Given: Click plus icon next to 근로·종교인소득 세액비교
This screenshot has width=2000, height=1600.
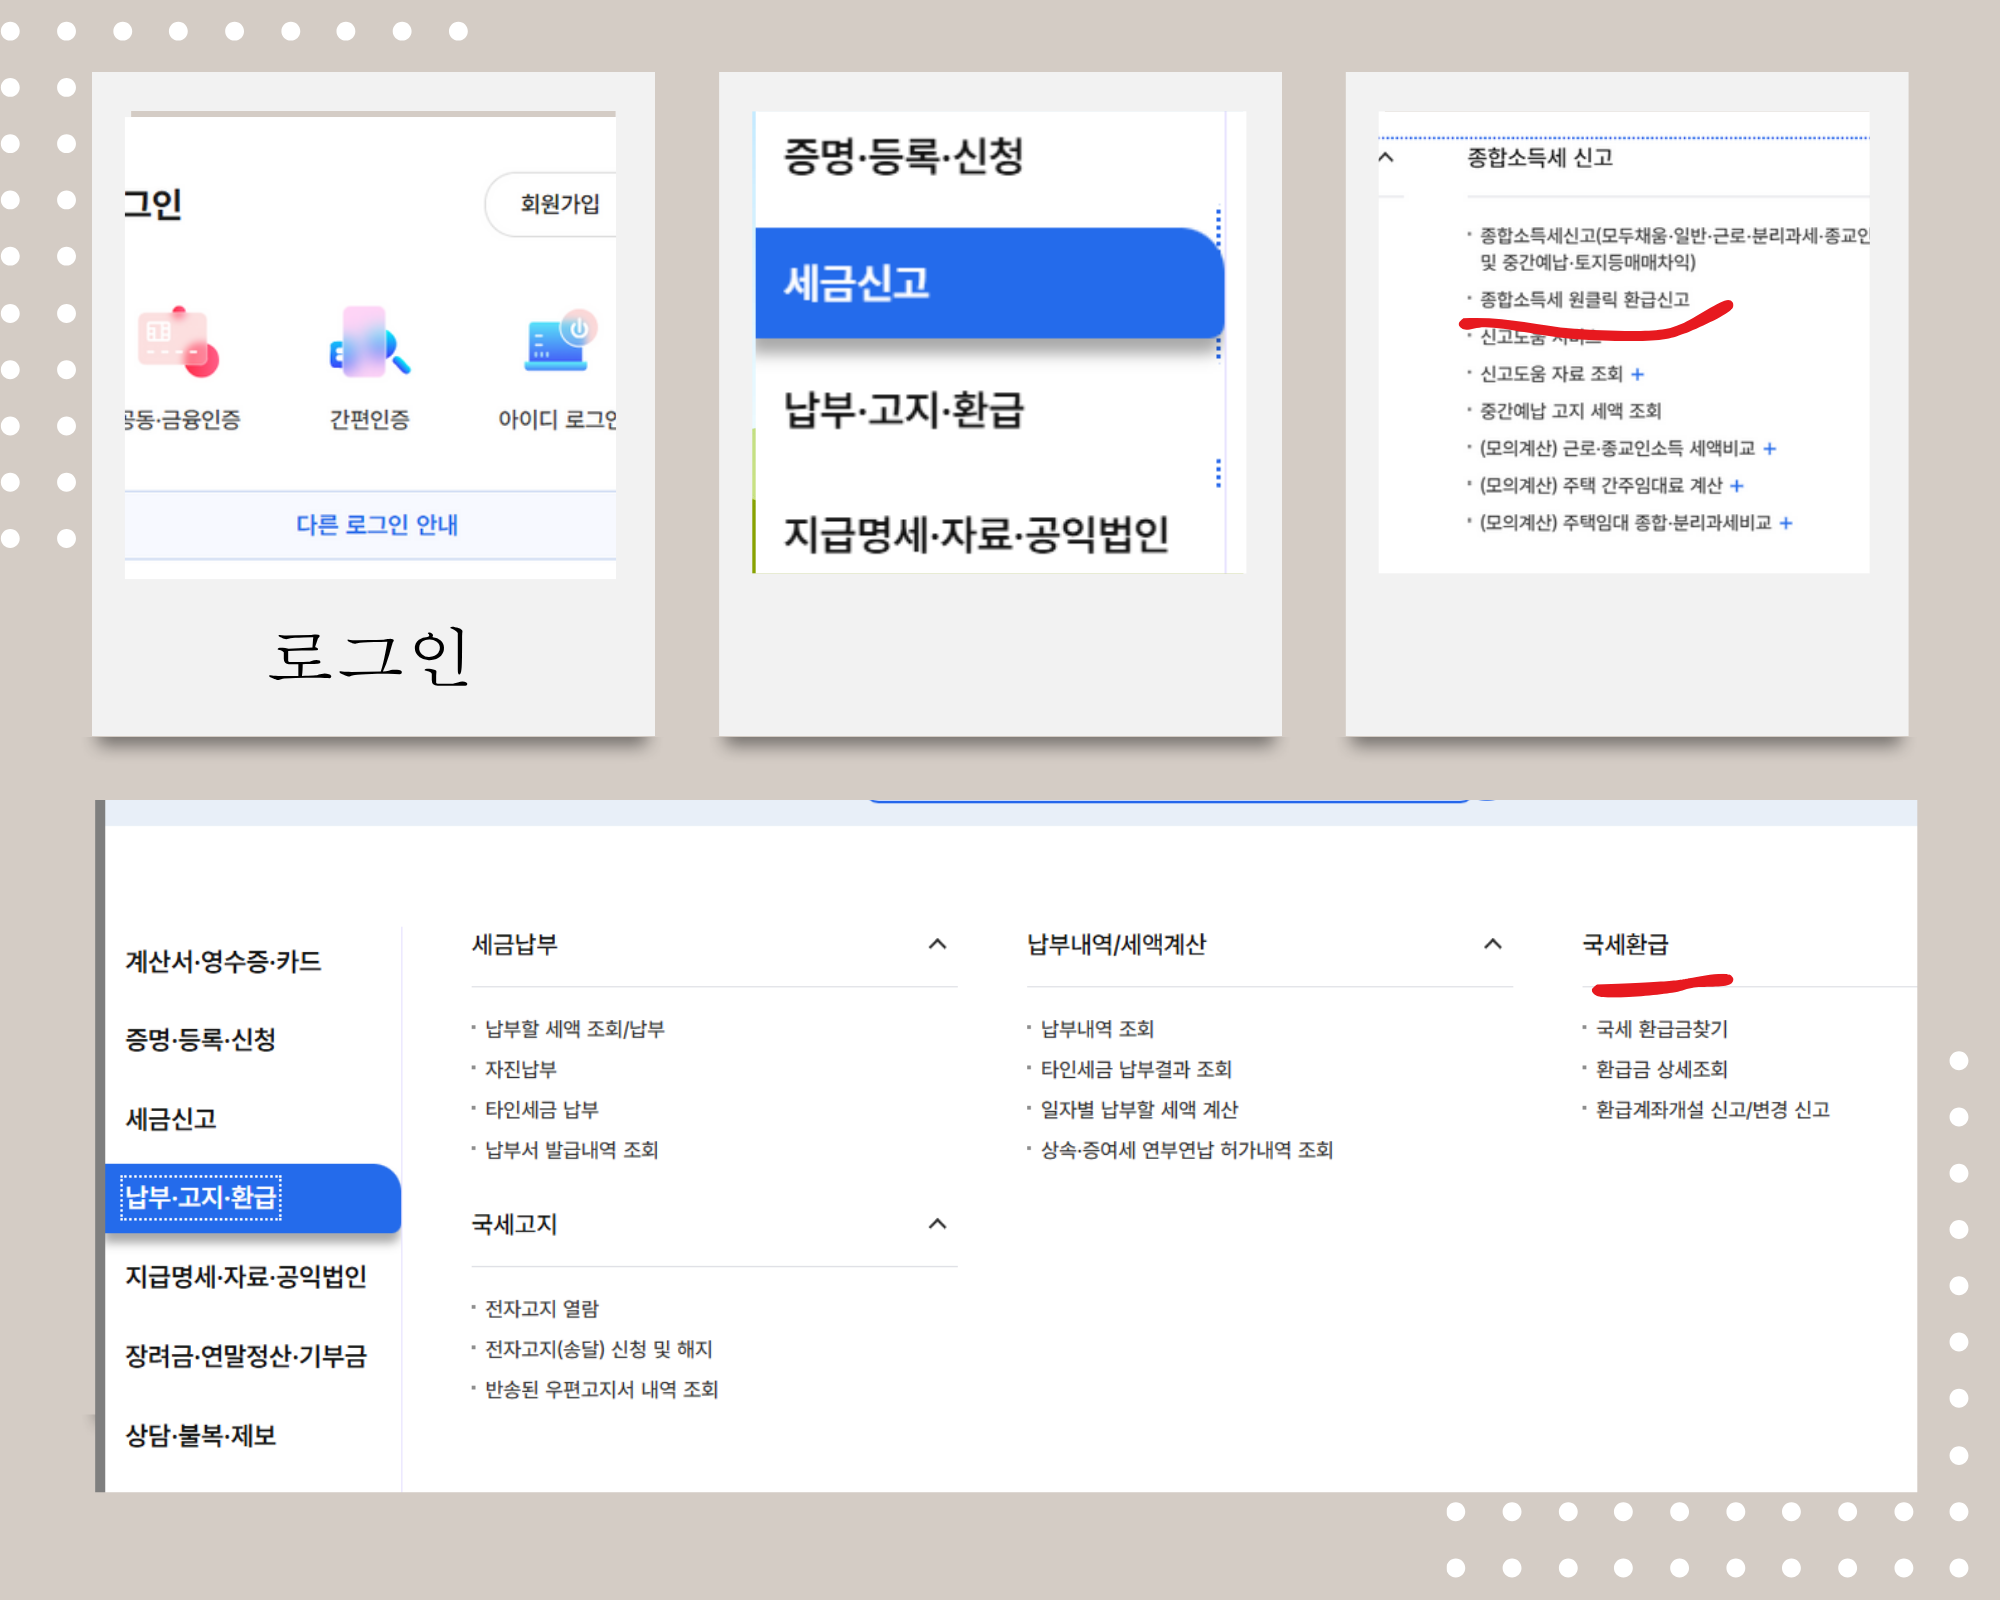Looking at the screenshot, I should pyautogui.click(x=1769, y=448).
